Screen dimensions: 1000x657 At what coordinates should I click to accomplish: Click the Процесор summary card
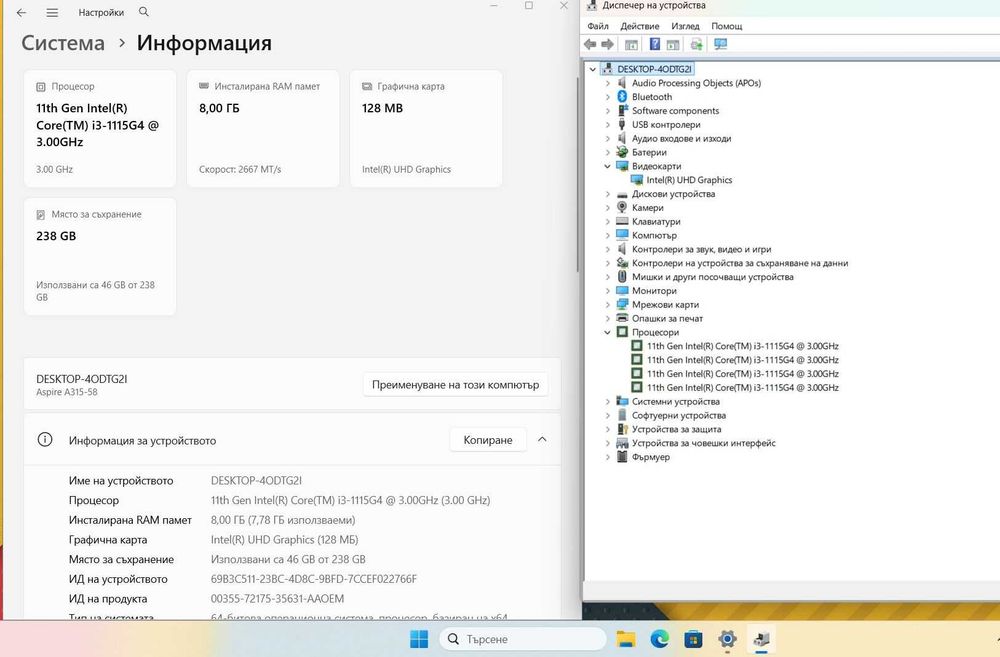pyautogui.click(x=100, y=129)
